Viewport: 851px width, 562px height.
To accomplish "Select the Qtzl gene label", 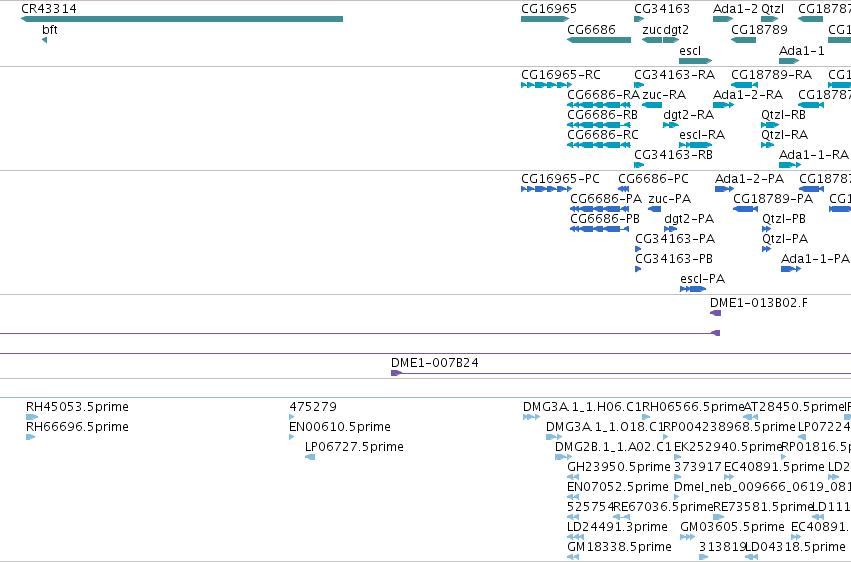I will (x=772, y=9).
